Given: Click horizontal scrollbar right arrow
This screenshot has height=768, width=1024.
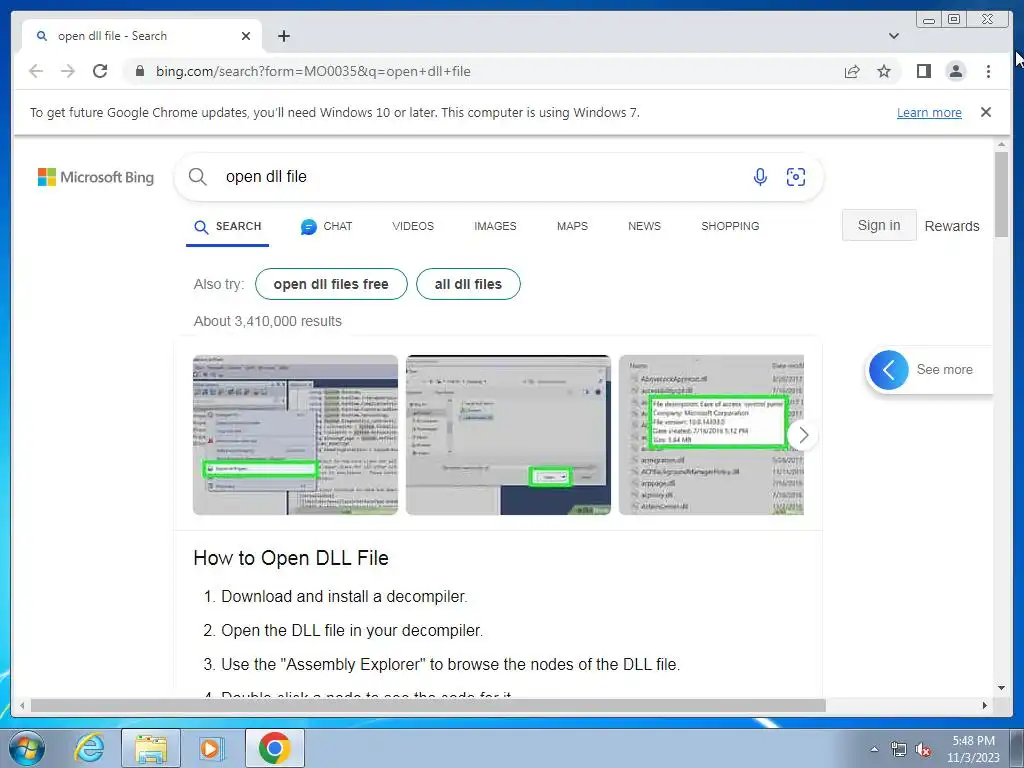Looking at the screenshot, I should [985, 705].
